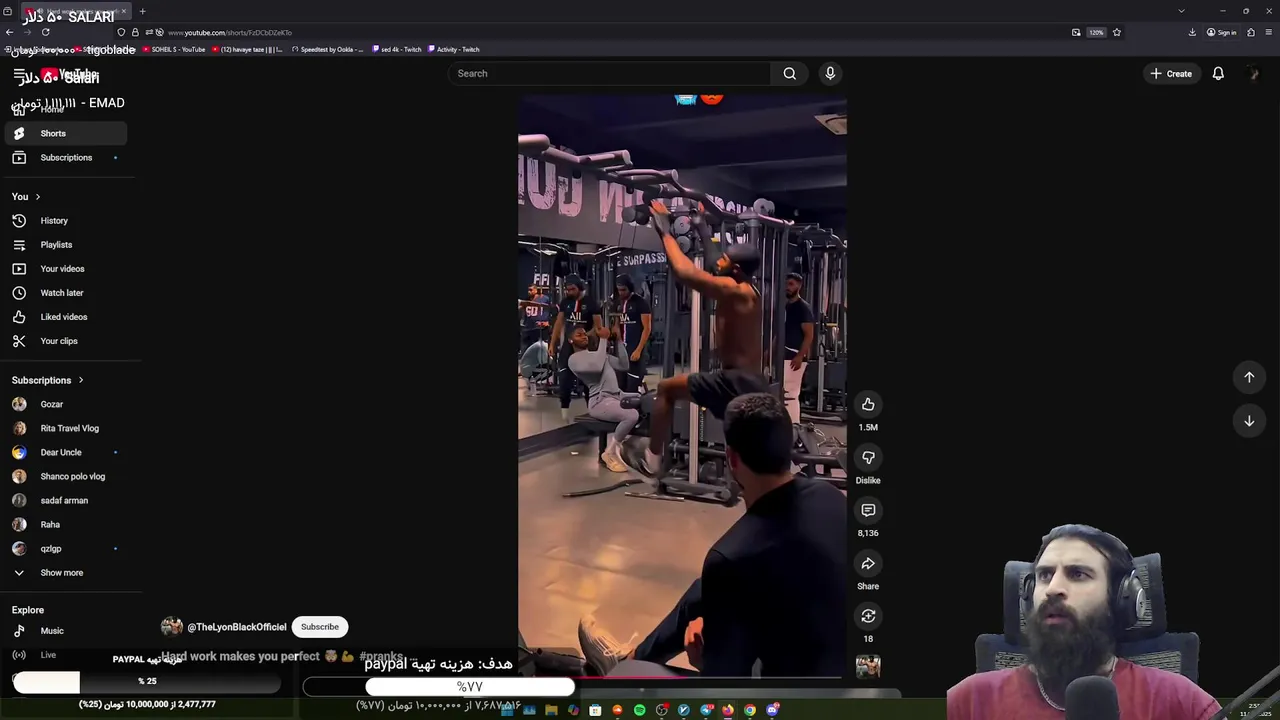Image resolution: width=1280 pixels, height=720 pixels.
Task: Open the sound thumbnail below the Remix button
Action: (x=868, y=666)
